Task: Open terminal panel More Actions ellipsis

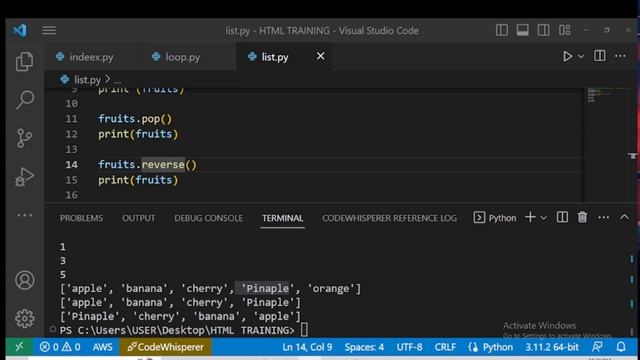Action: pyautogui.click(x=603, y=218)
